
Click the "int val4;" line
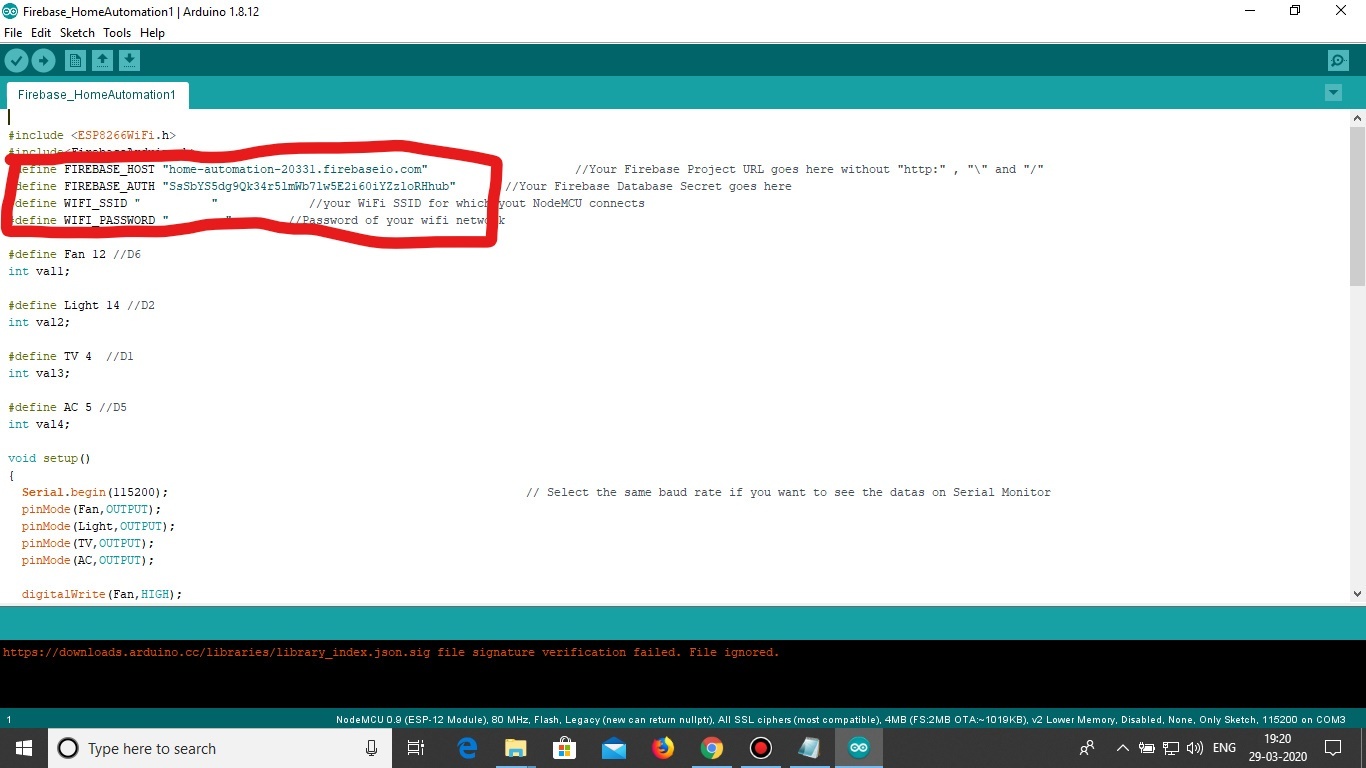click(39, 424)
